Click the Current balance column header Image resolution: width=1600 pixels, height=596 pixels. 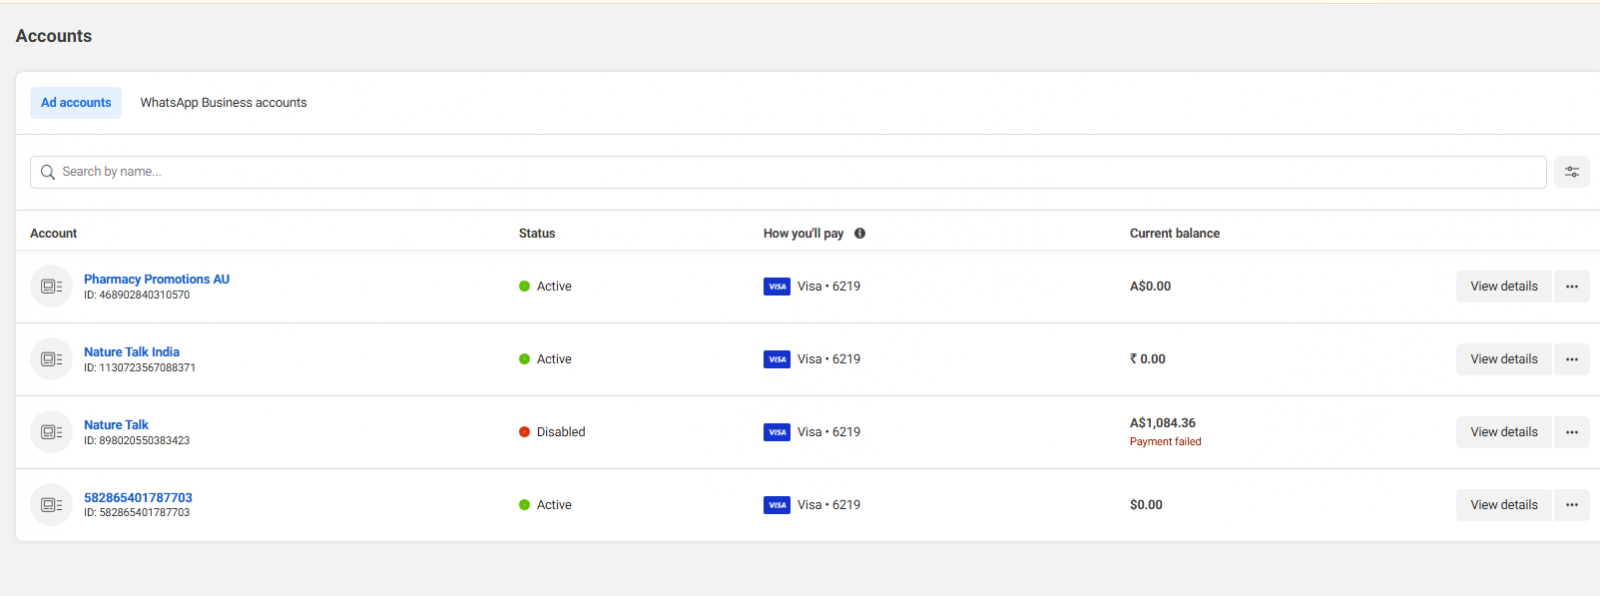pos(1175,233)
